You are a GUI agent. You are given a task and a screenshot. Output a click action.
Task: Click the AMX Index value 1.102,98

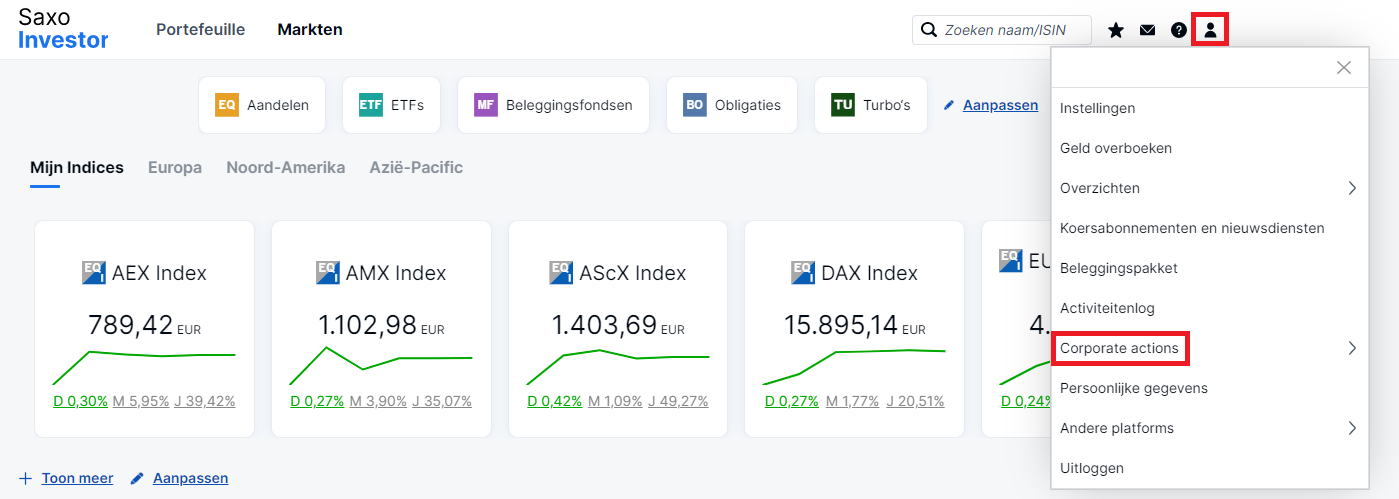367,325
